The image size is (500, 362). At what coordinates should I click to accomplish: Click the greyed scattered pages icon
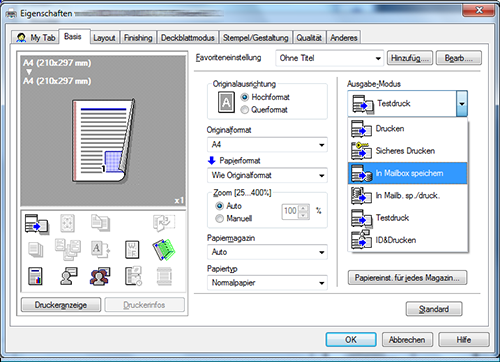[x=68, y=249]
